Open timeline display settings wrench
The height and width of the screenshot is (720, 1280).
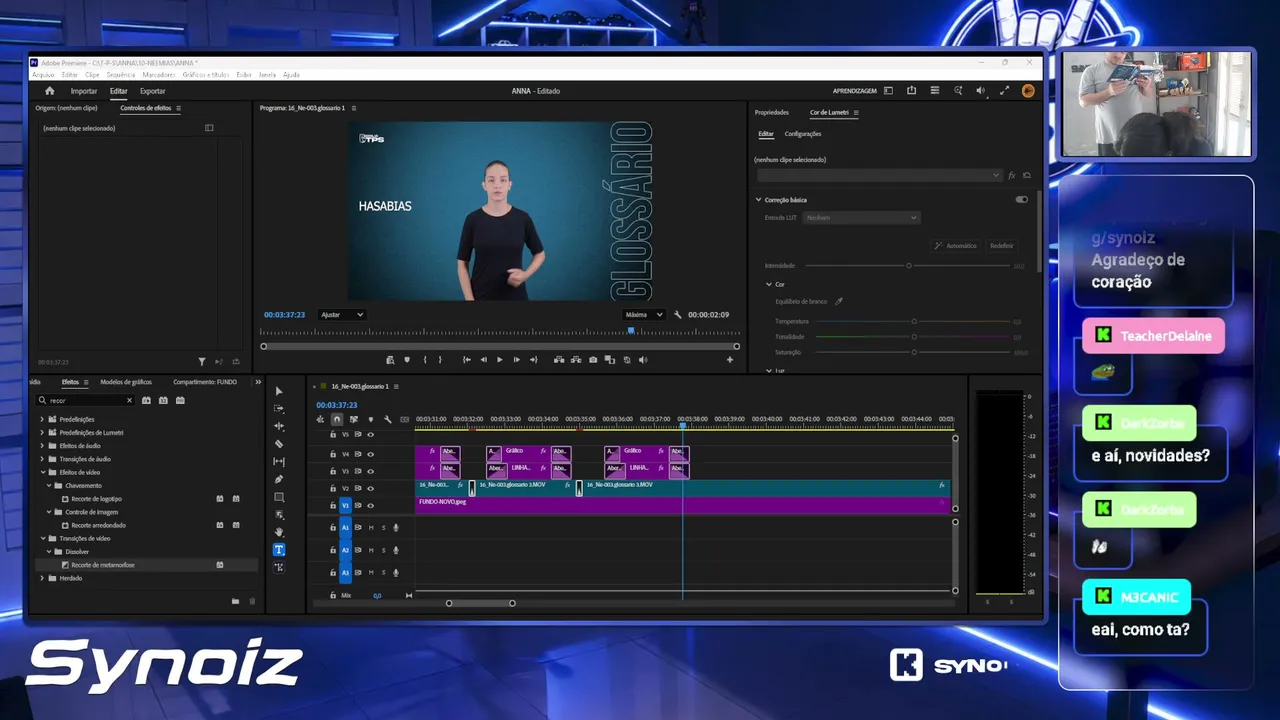coord(388,419)
